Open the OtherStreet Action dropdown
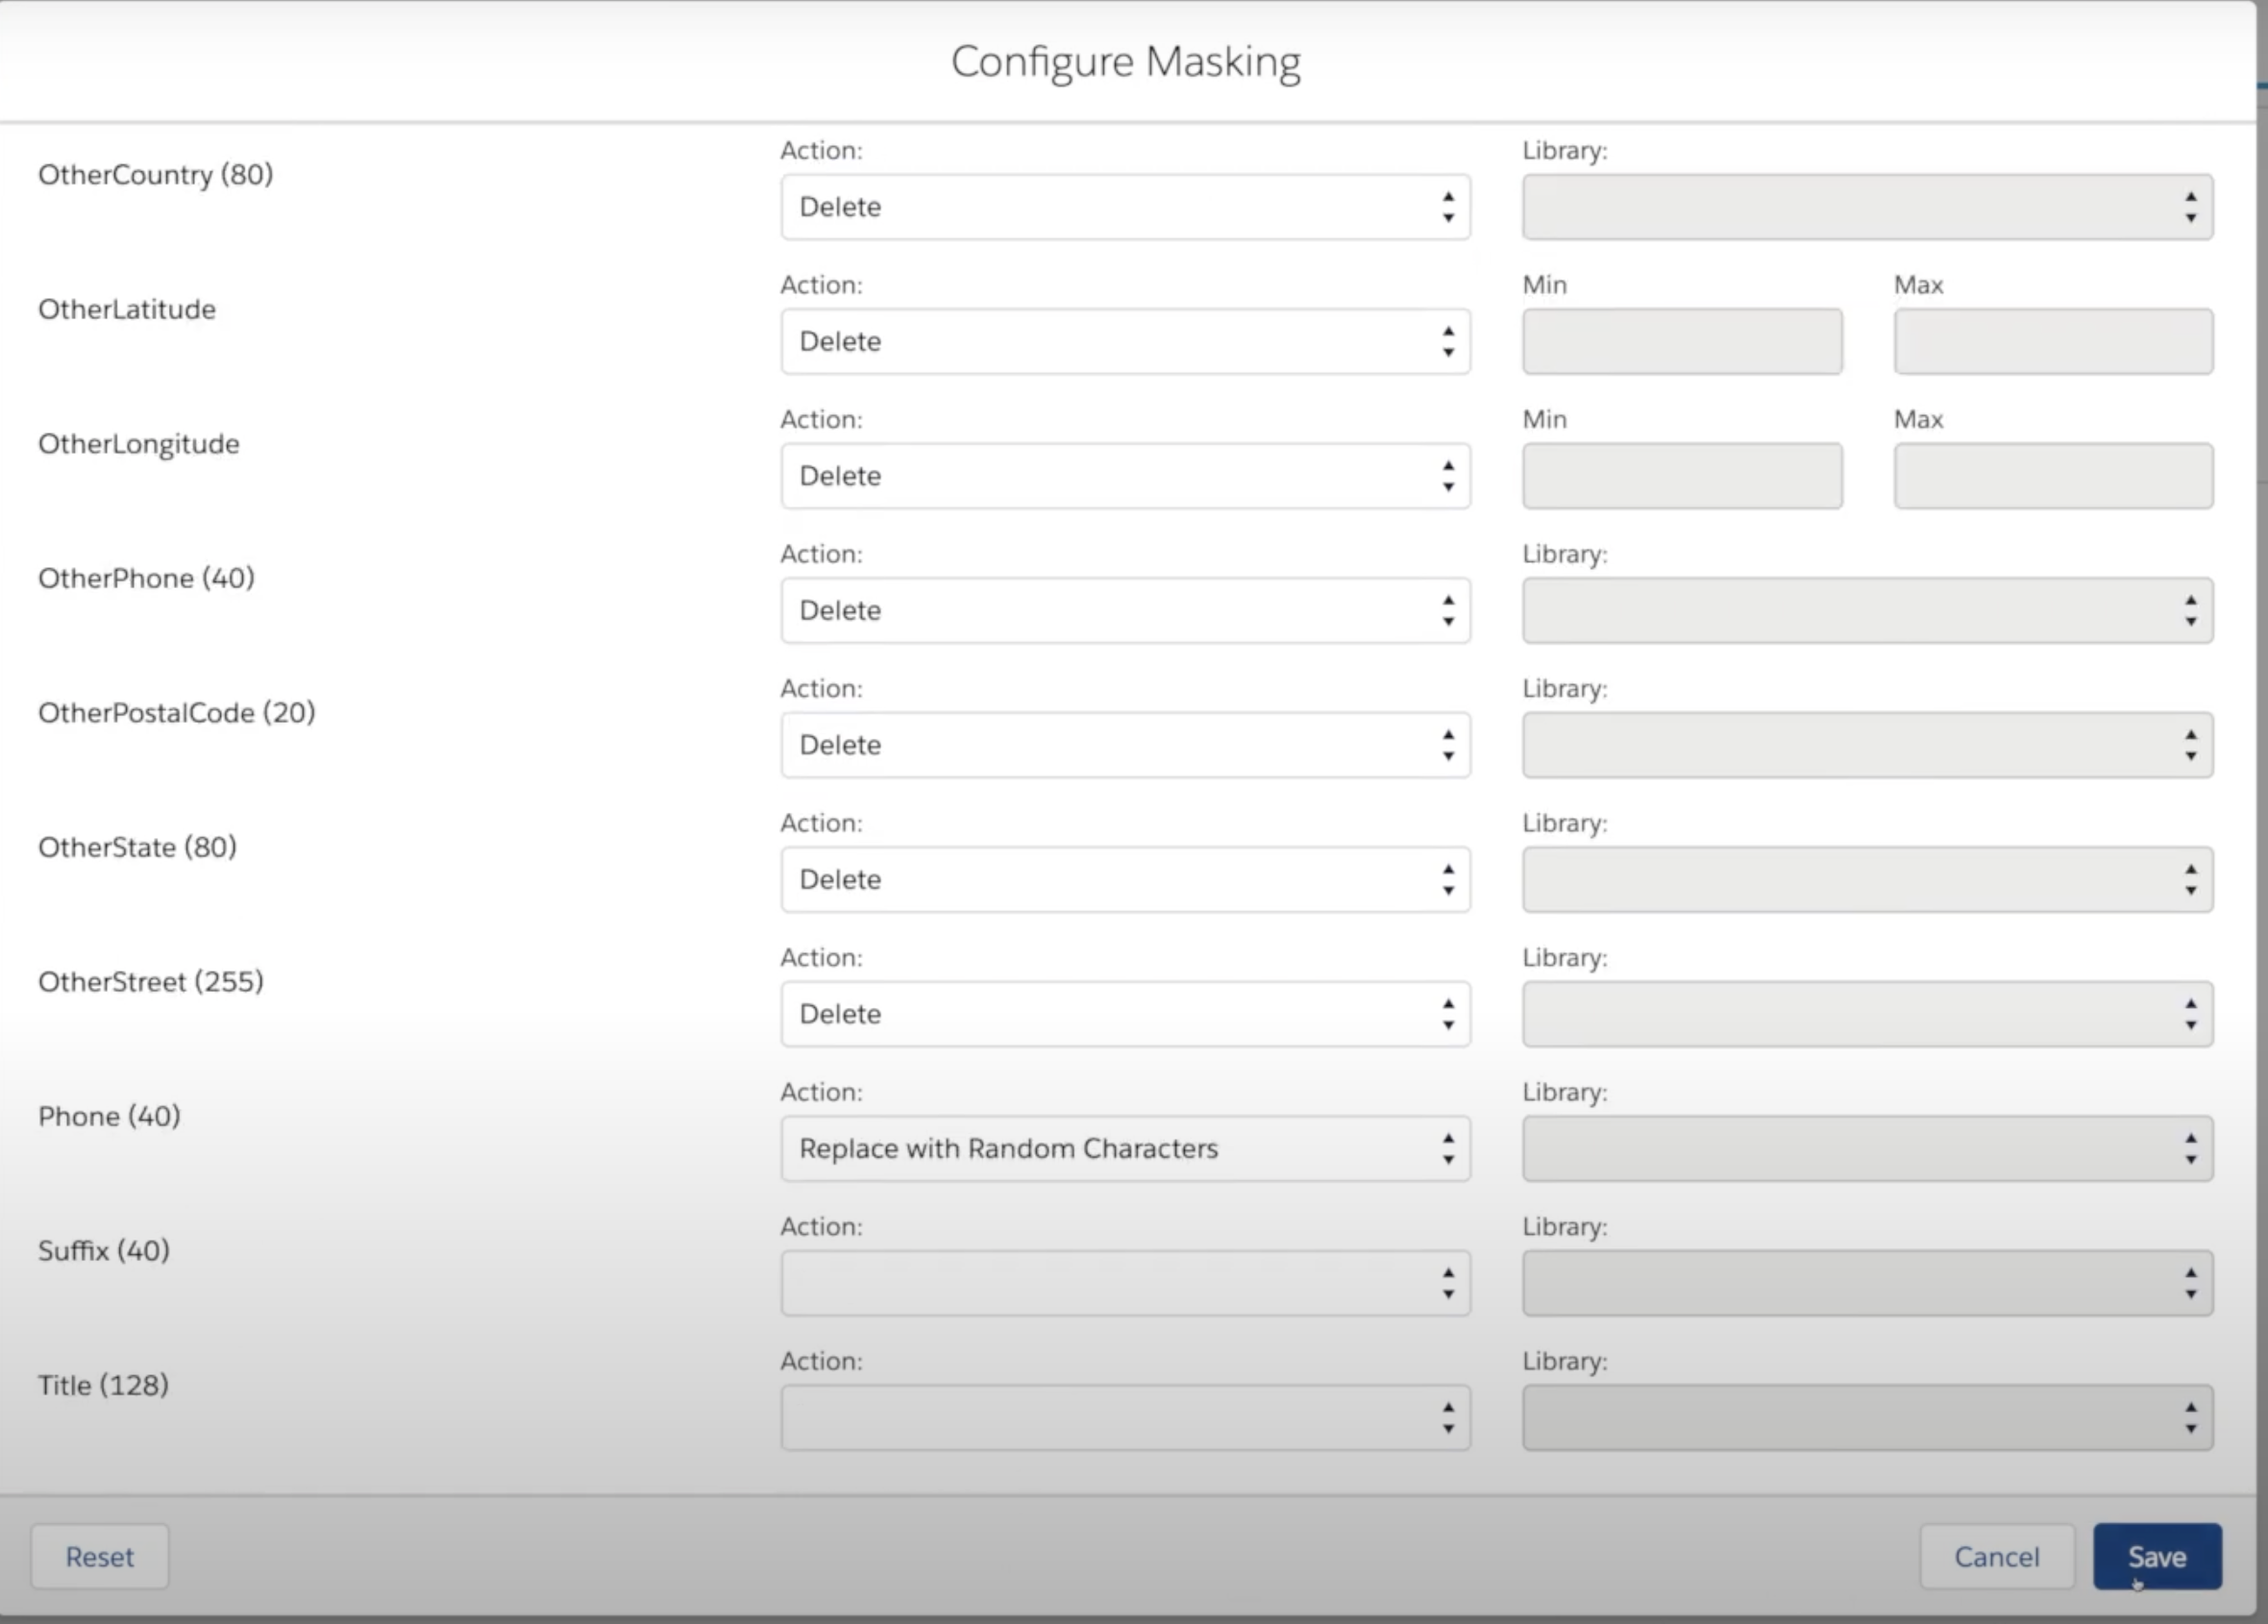 [x=1125, y=1014]
